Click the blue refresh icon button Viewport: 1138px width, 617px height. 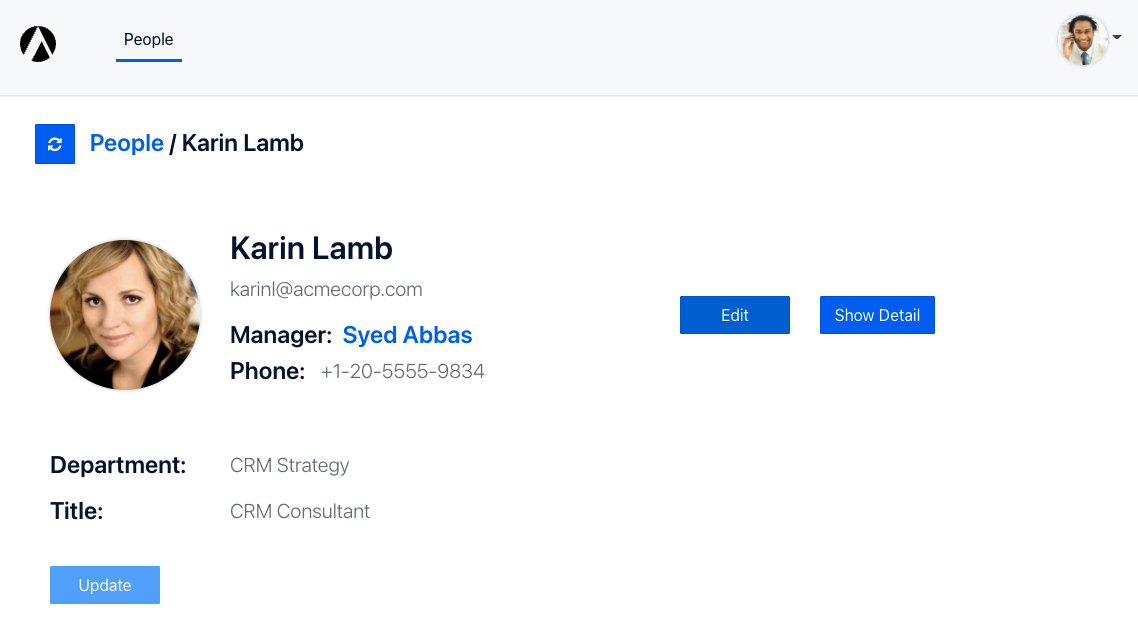55,144
